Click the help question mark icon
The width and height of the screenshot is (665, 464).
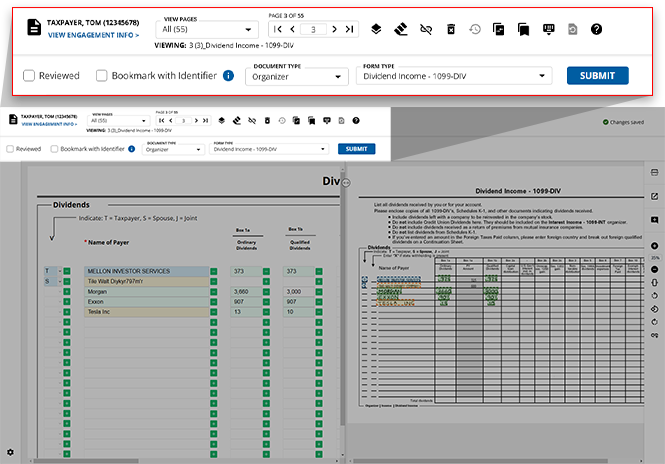click(x=596, y=29)
